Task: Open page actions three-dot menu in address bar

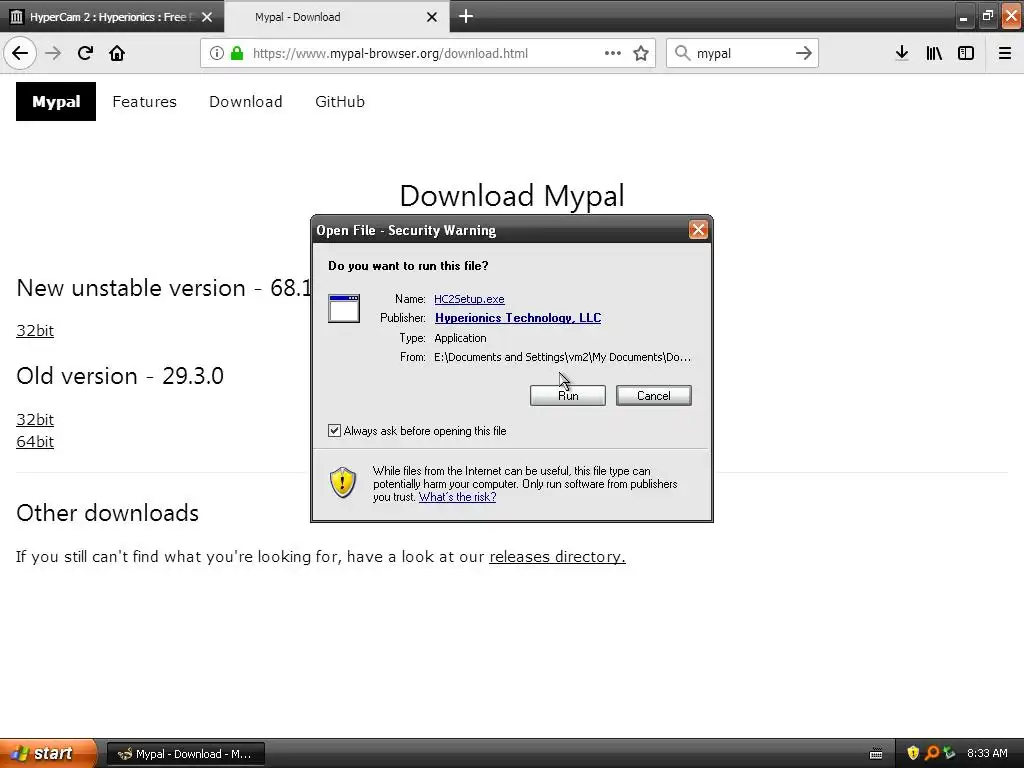Action: tap(613, 53)
